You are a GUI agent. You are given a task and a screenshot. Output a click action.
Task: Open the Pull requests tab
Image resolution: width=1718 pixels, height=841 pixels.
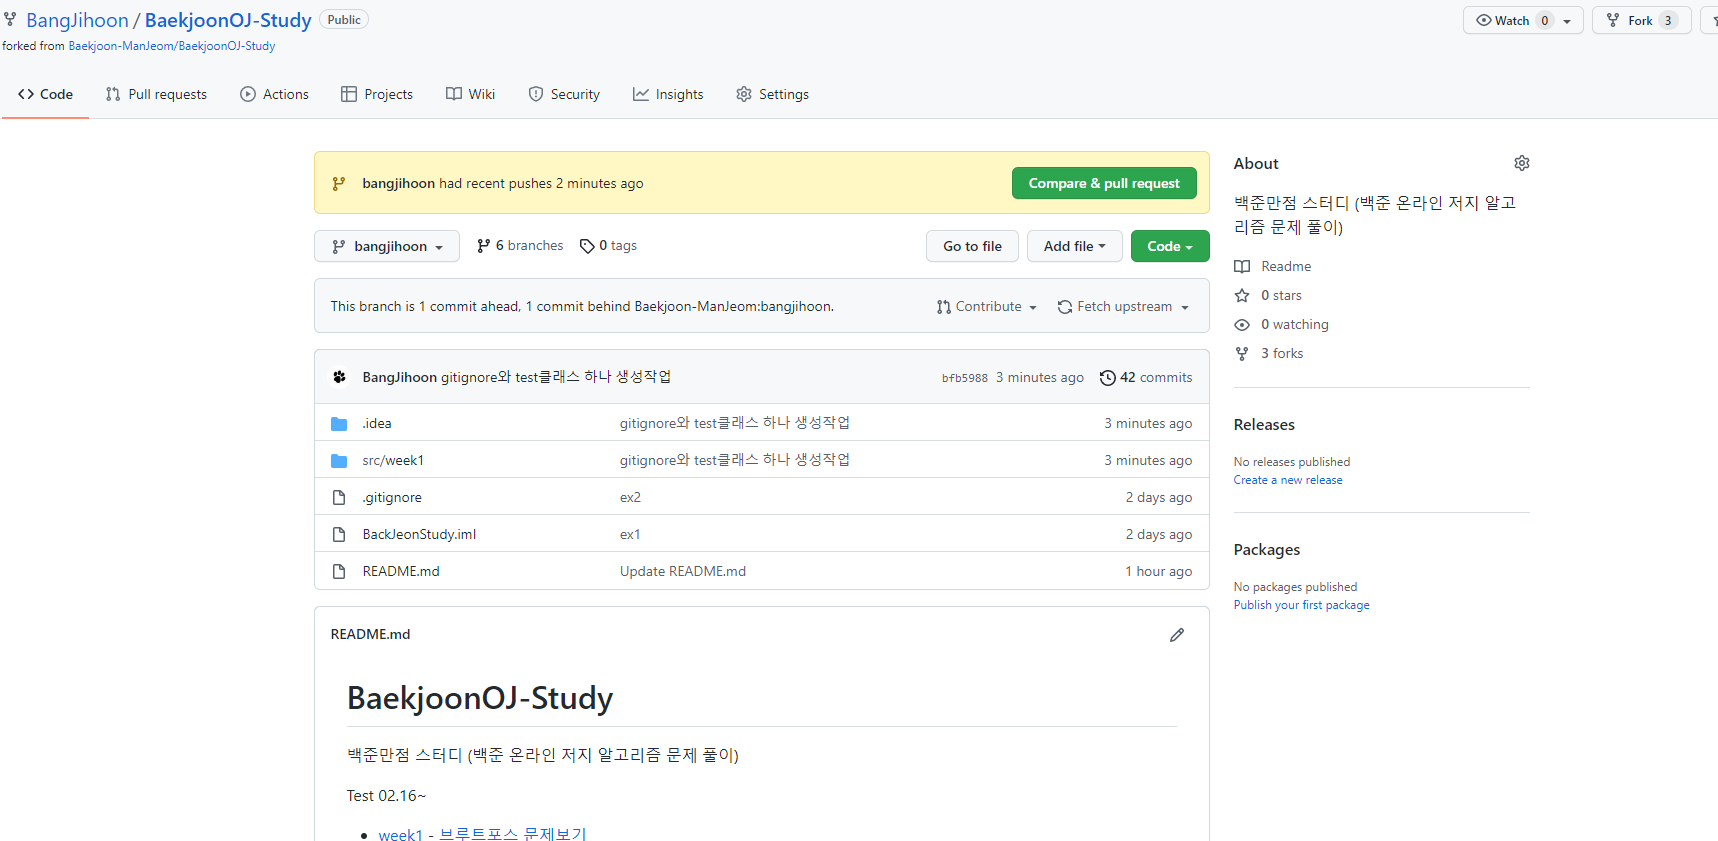tap(156, 94)
